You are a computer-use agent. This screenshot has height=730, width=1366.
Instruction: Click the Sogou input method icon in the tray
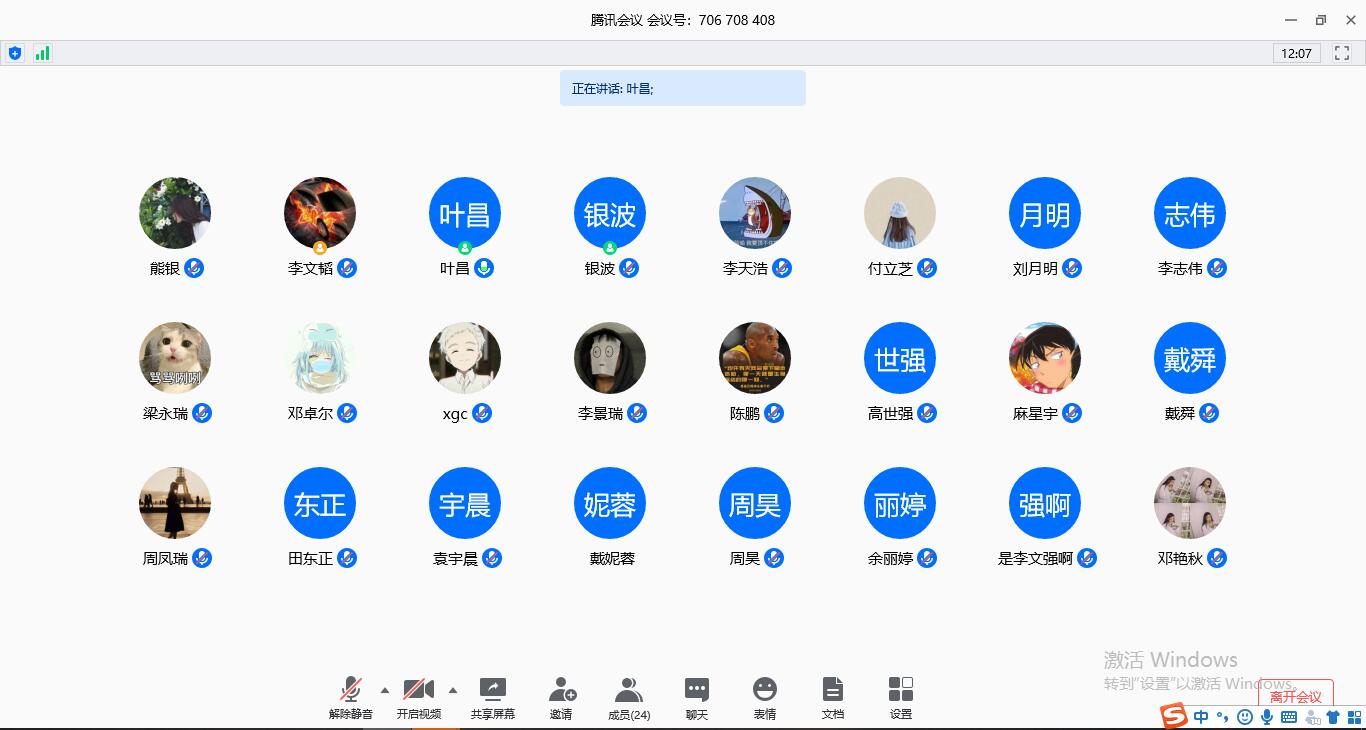[1173, 716]
